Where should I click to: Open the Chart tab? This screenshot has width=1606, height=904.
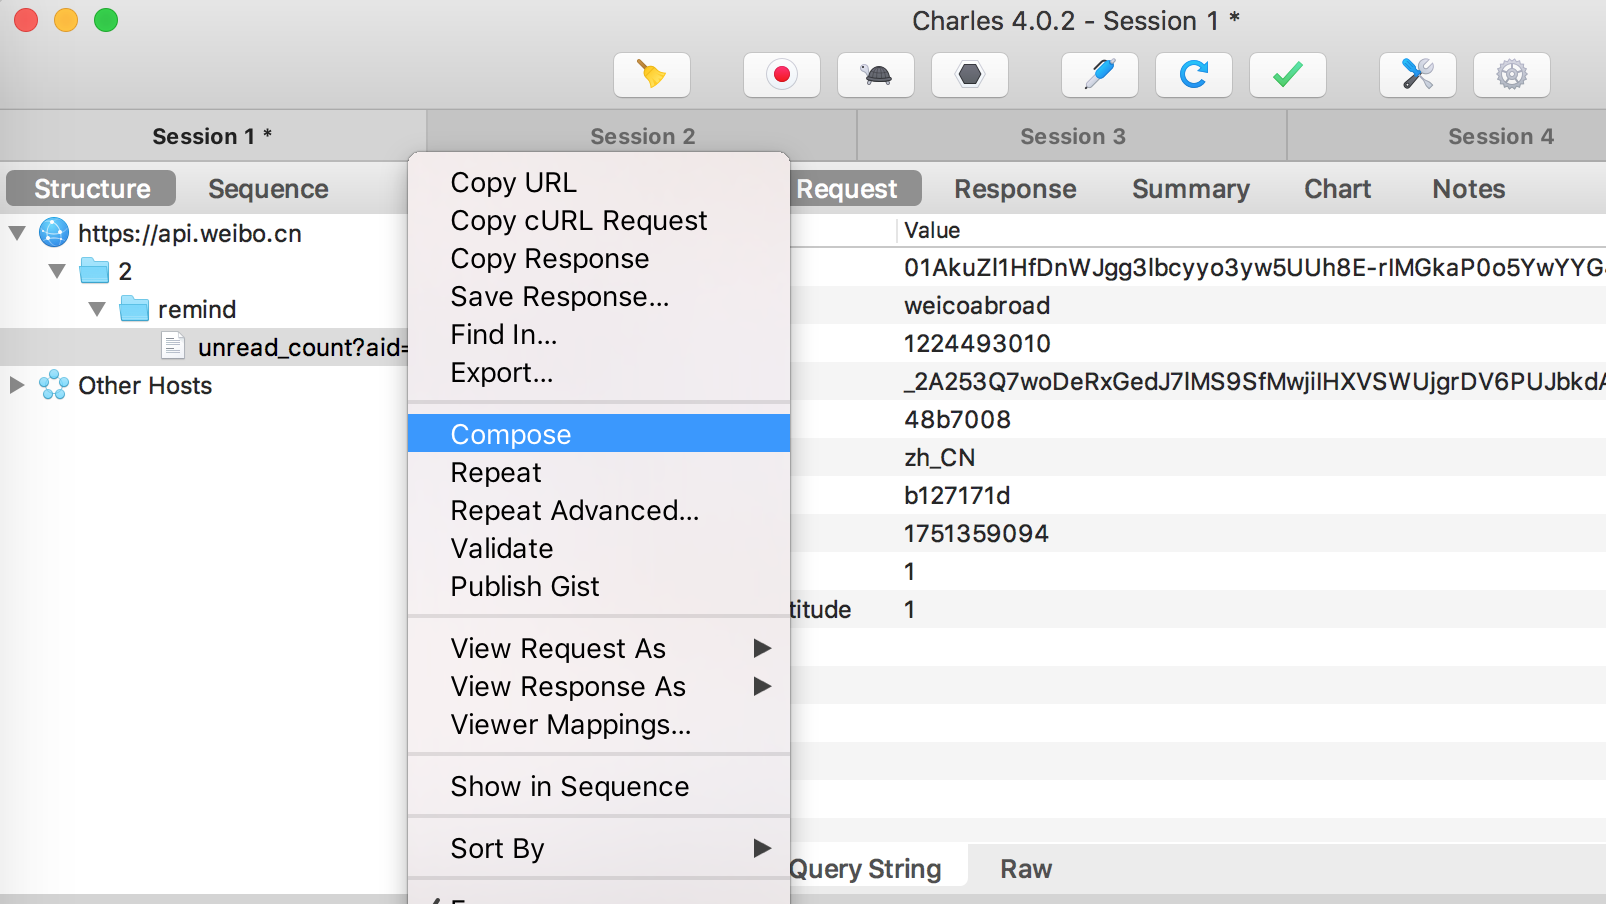(1337, 189)
